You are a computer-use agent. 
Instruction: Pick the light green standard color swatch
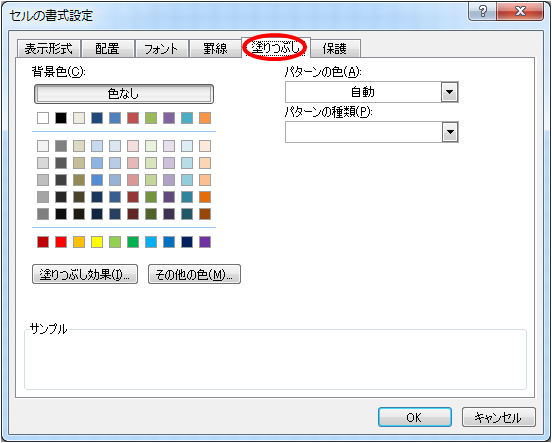tap(115, 242)
